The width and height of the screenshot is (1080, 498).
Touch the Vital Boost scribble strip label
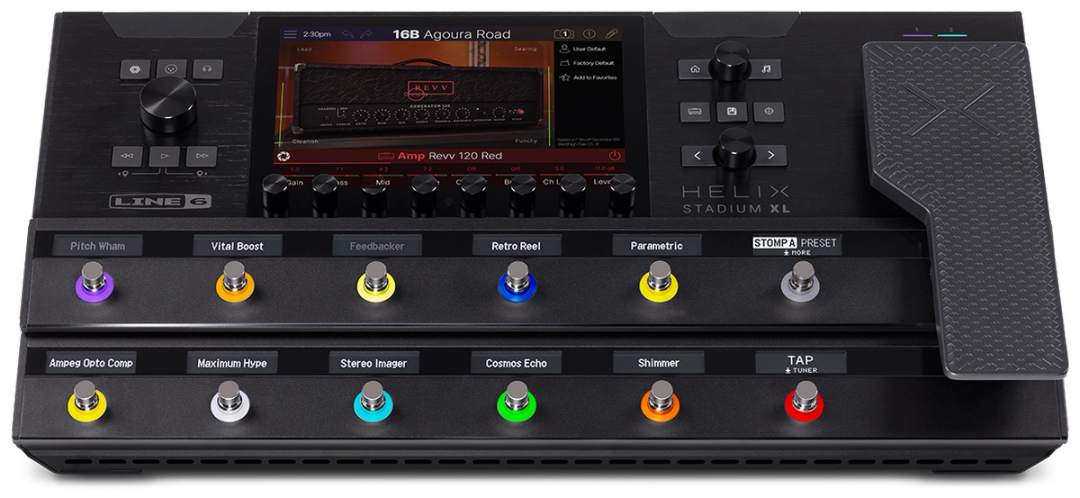[x=237, y=246]
